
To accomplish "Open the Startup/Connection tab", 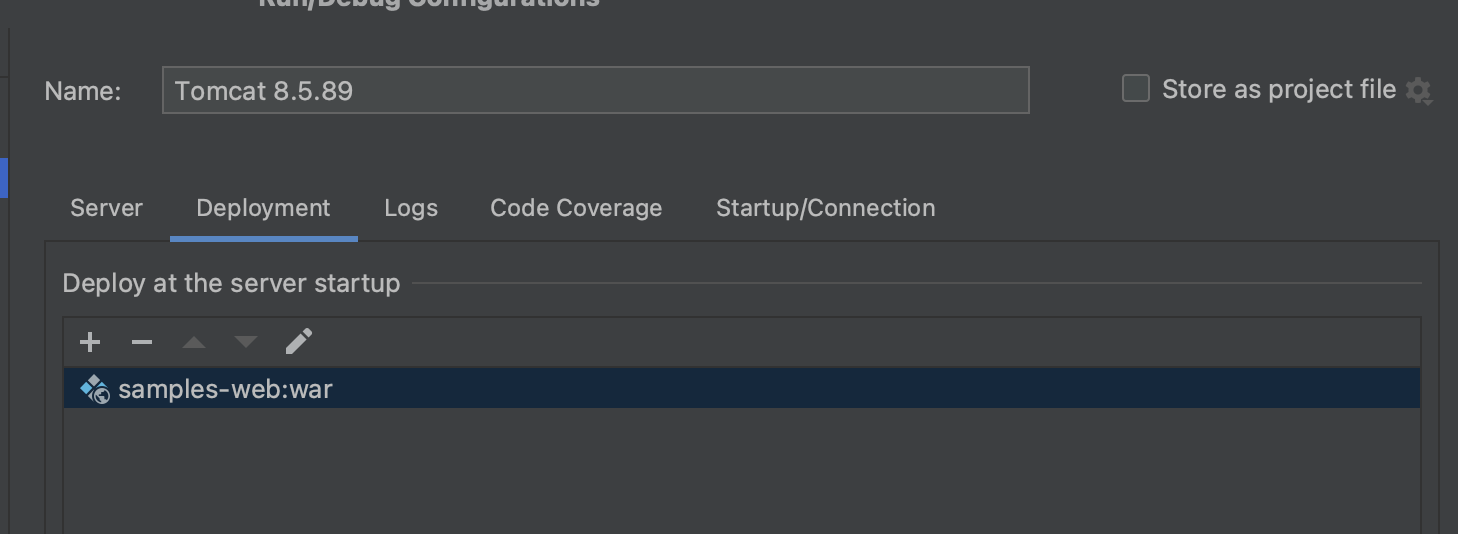I will click(x=826, y=208).
